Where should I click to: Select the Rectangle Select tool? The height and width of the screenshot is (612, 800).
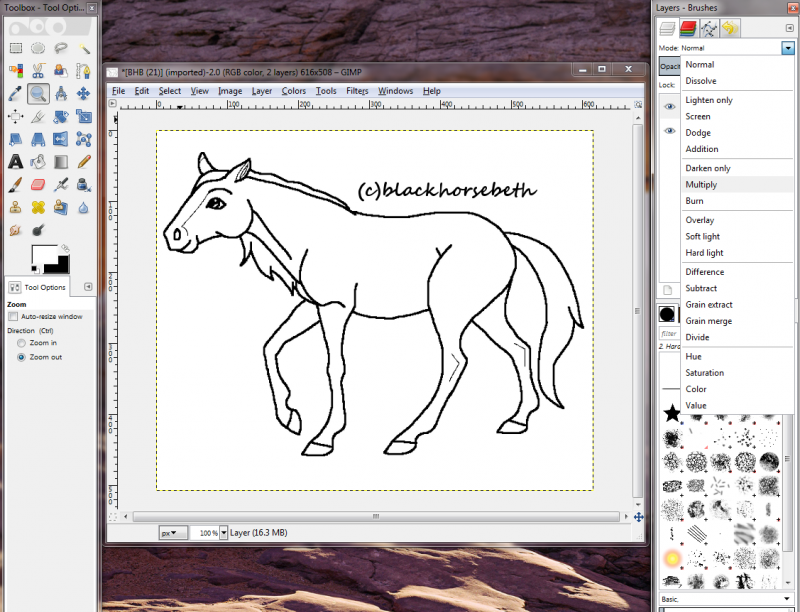pyautogui.click(x=16, y=48)
